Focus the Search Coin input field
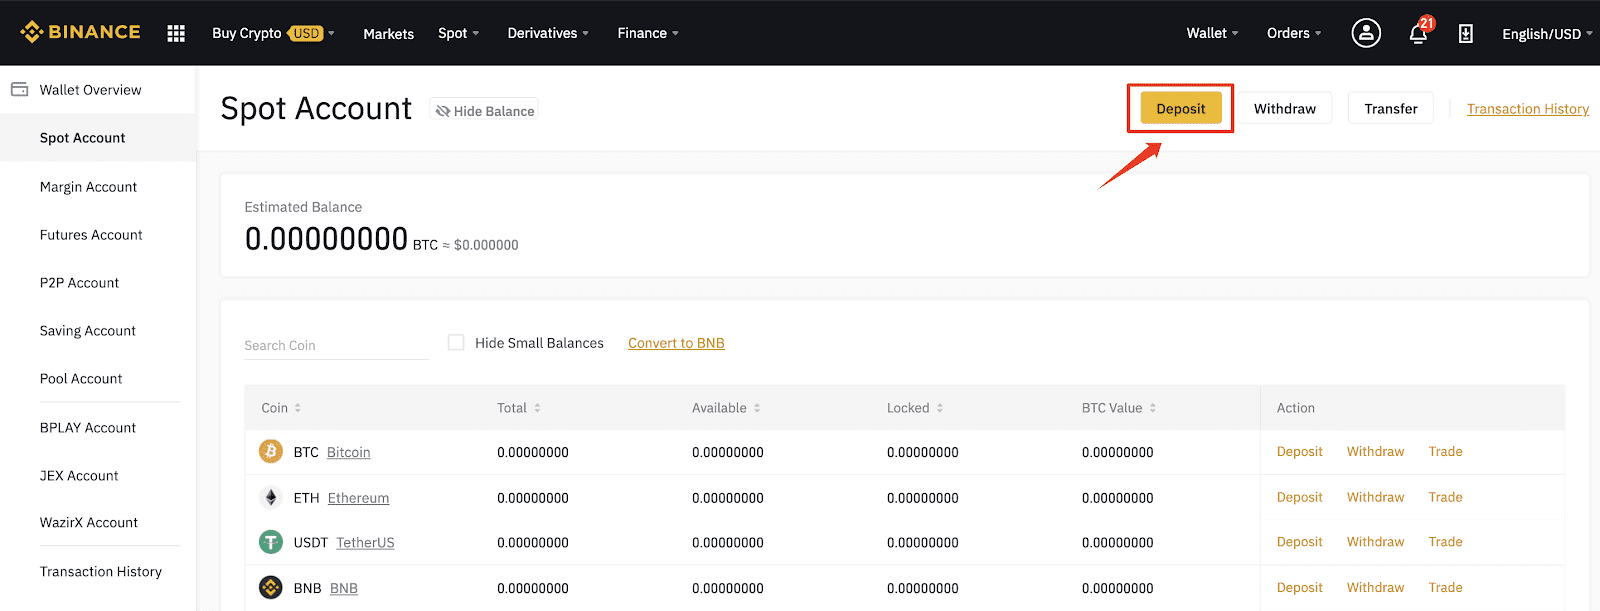 336,345
